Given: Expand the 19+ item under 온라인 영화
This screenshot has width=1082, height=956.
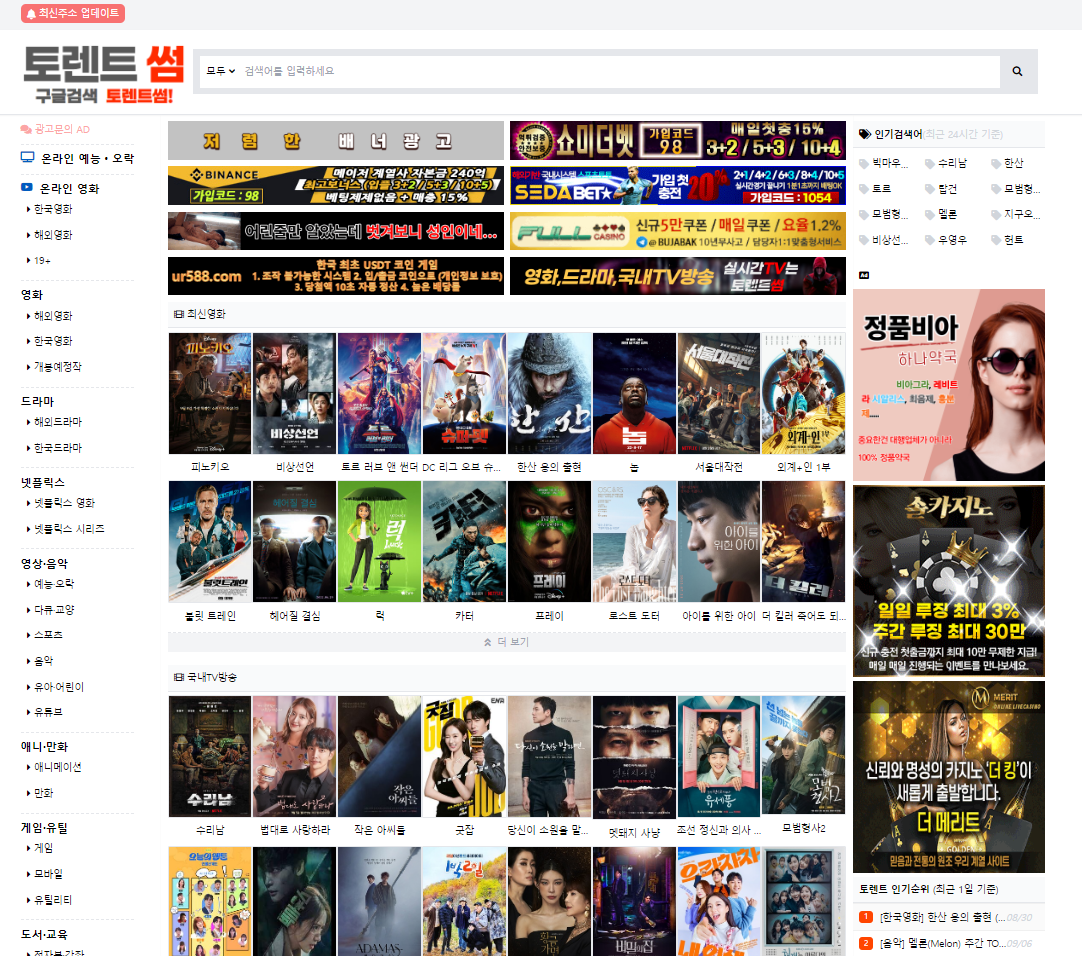Looking at the screenshot, I should [x=40, y=261].
